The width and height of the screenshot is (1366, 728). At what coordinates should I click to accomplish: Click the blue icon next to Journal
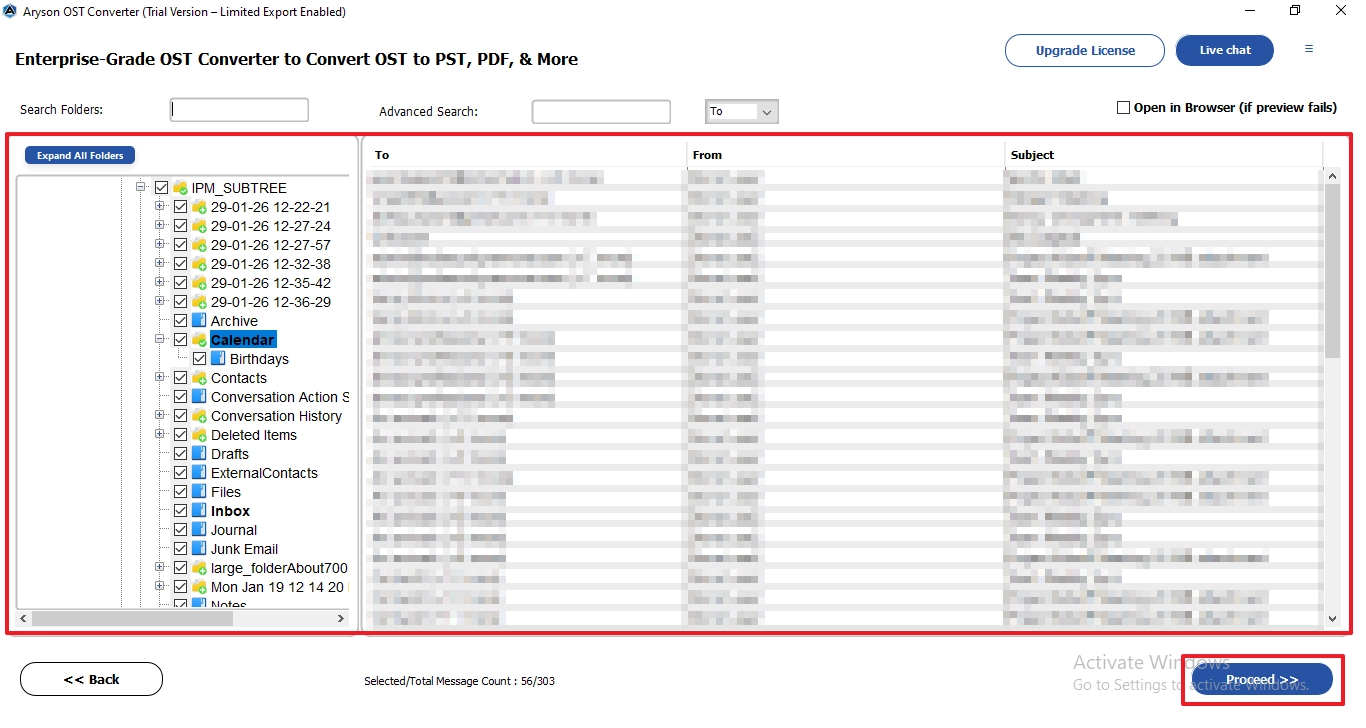click(x=199, y=530)
